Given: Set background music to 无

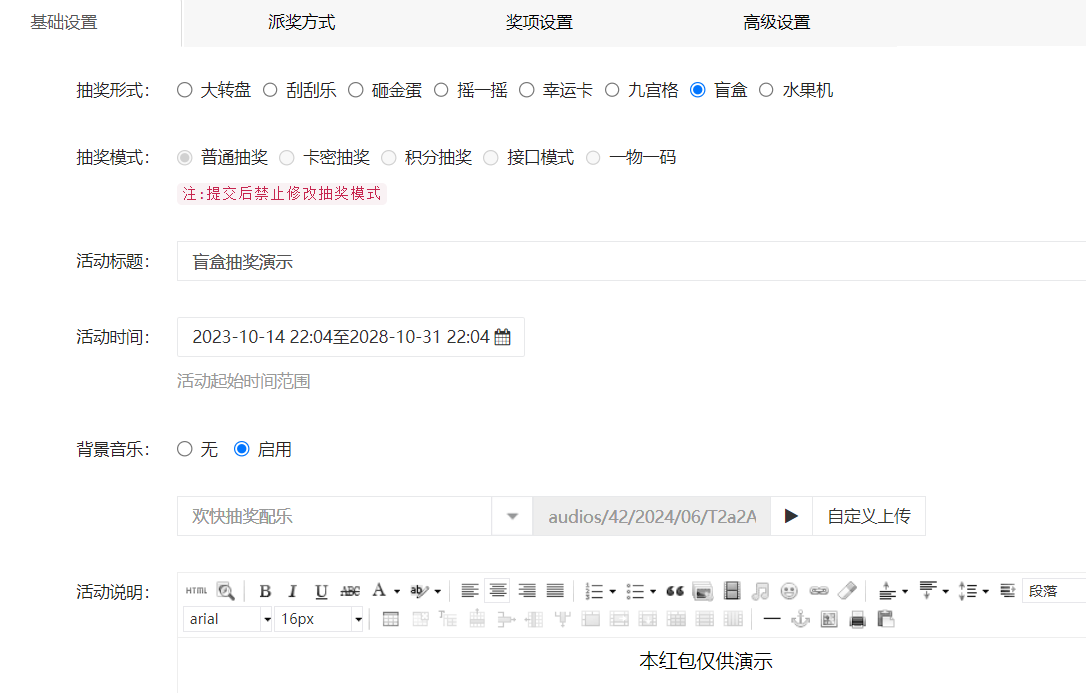Looking at the screenshot, I should pos(184,449).
